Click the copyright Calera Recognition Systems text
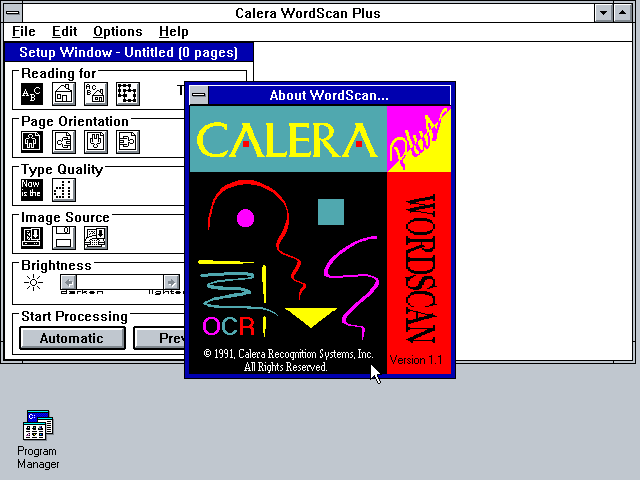 pos(288,353)
